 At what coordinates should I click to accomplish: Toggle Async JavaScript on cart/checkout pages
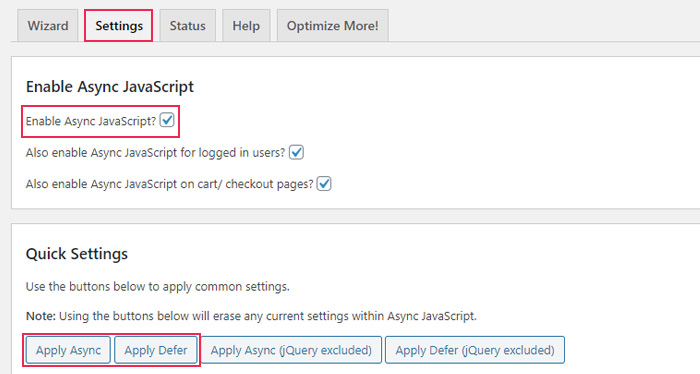pyautogui.click(x=324, y=183)
